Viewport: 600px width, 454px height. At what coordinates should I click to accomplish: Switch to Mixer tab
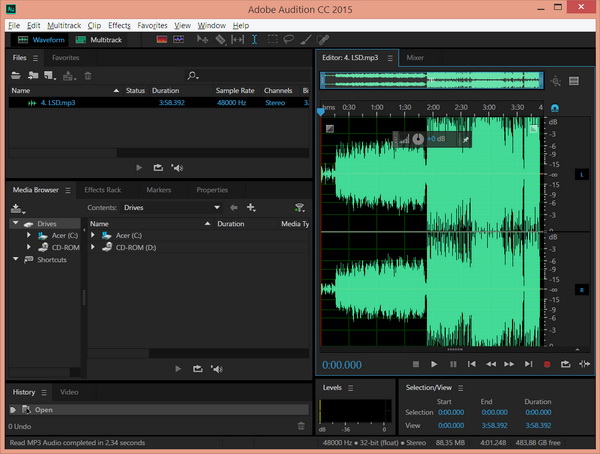click(415, 58)
